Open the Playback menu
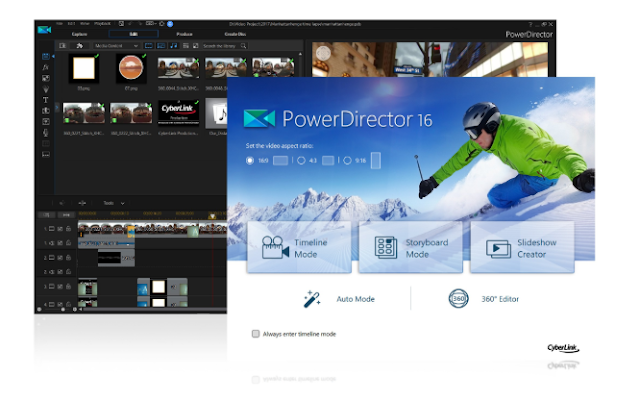Screen dimensions: 640x401 [x=102, y=24]
